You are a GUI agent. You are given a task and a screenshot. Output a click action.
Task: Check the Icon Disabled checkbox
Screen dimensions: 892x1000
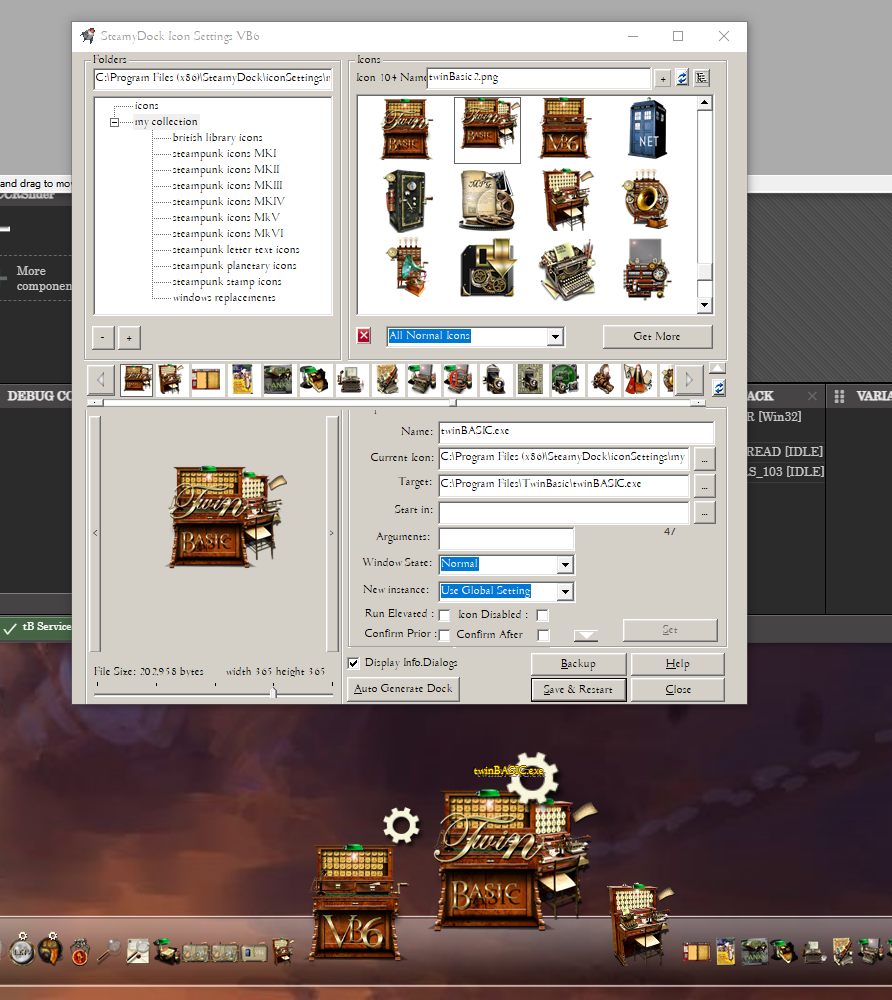pyautogui.click(x=541, y=615)
